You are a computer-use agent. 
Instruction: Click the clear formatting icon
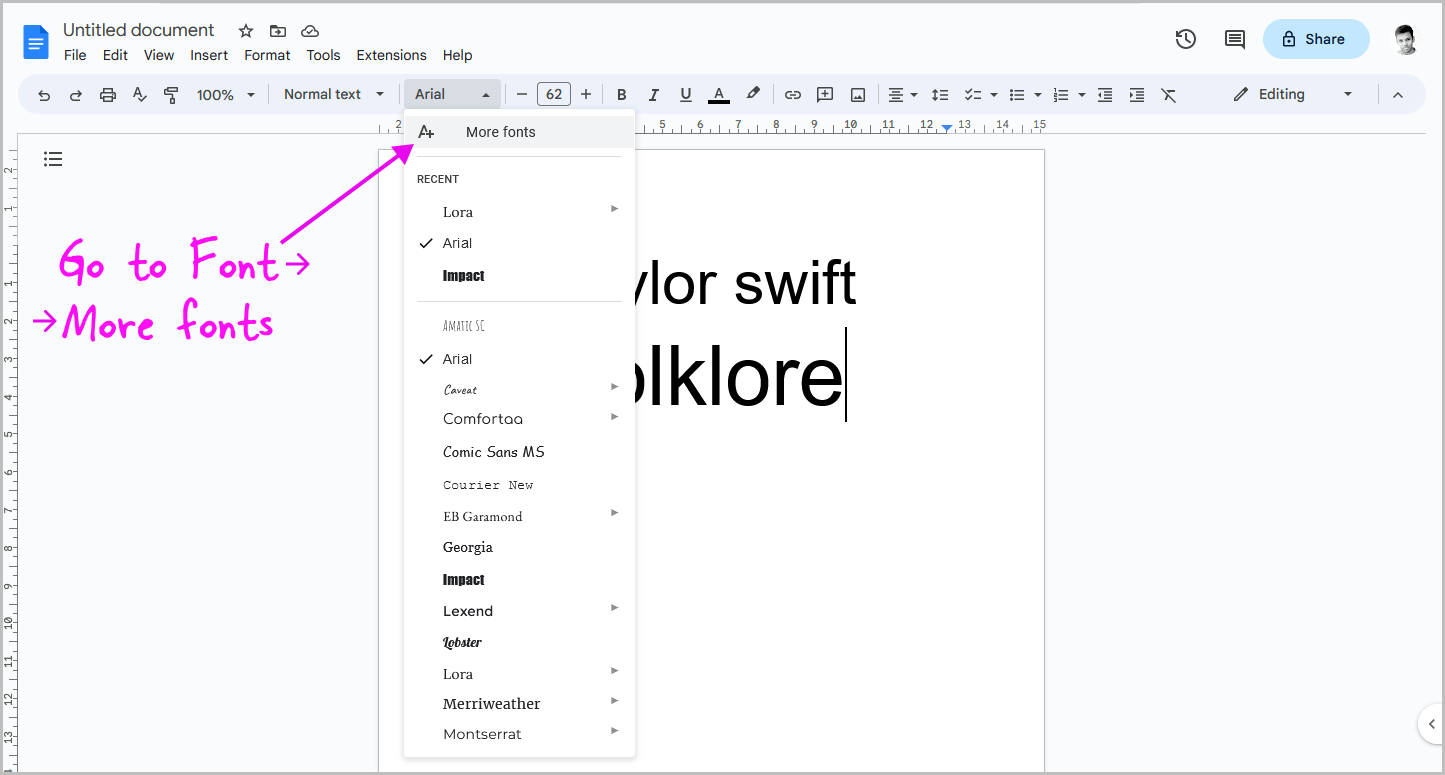click(x=1169, y=95)
